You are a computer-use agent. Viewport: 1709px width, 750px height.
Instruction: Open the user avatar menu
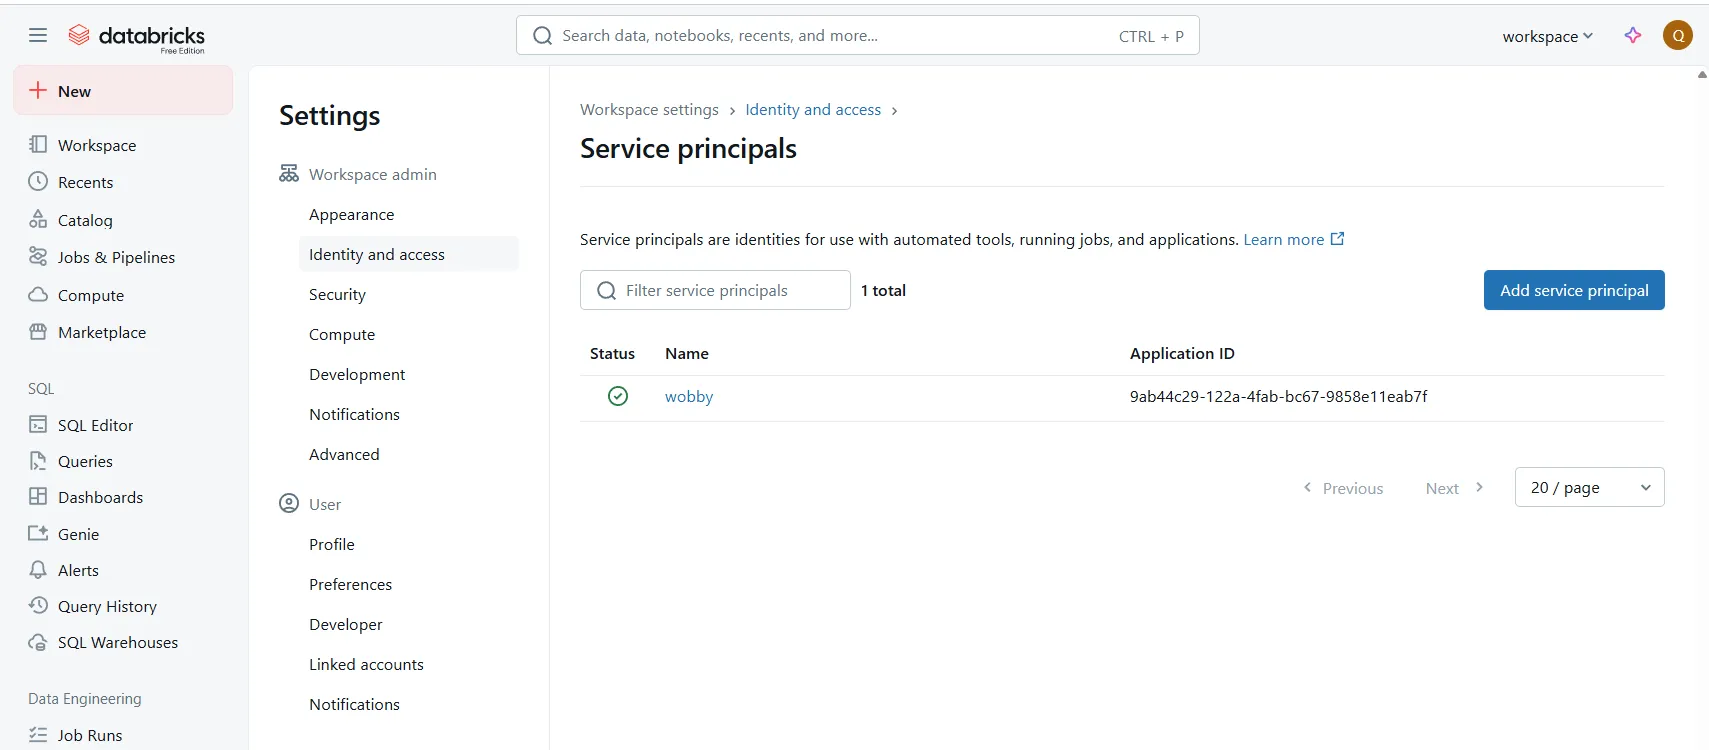coord(1677,36)
